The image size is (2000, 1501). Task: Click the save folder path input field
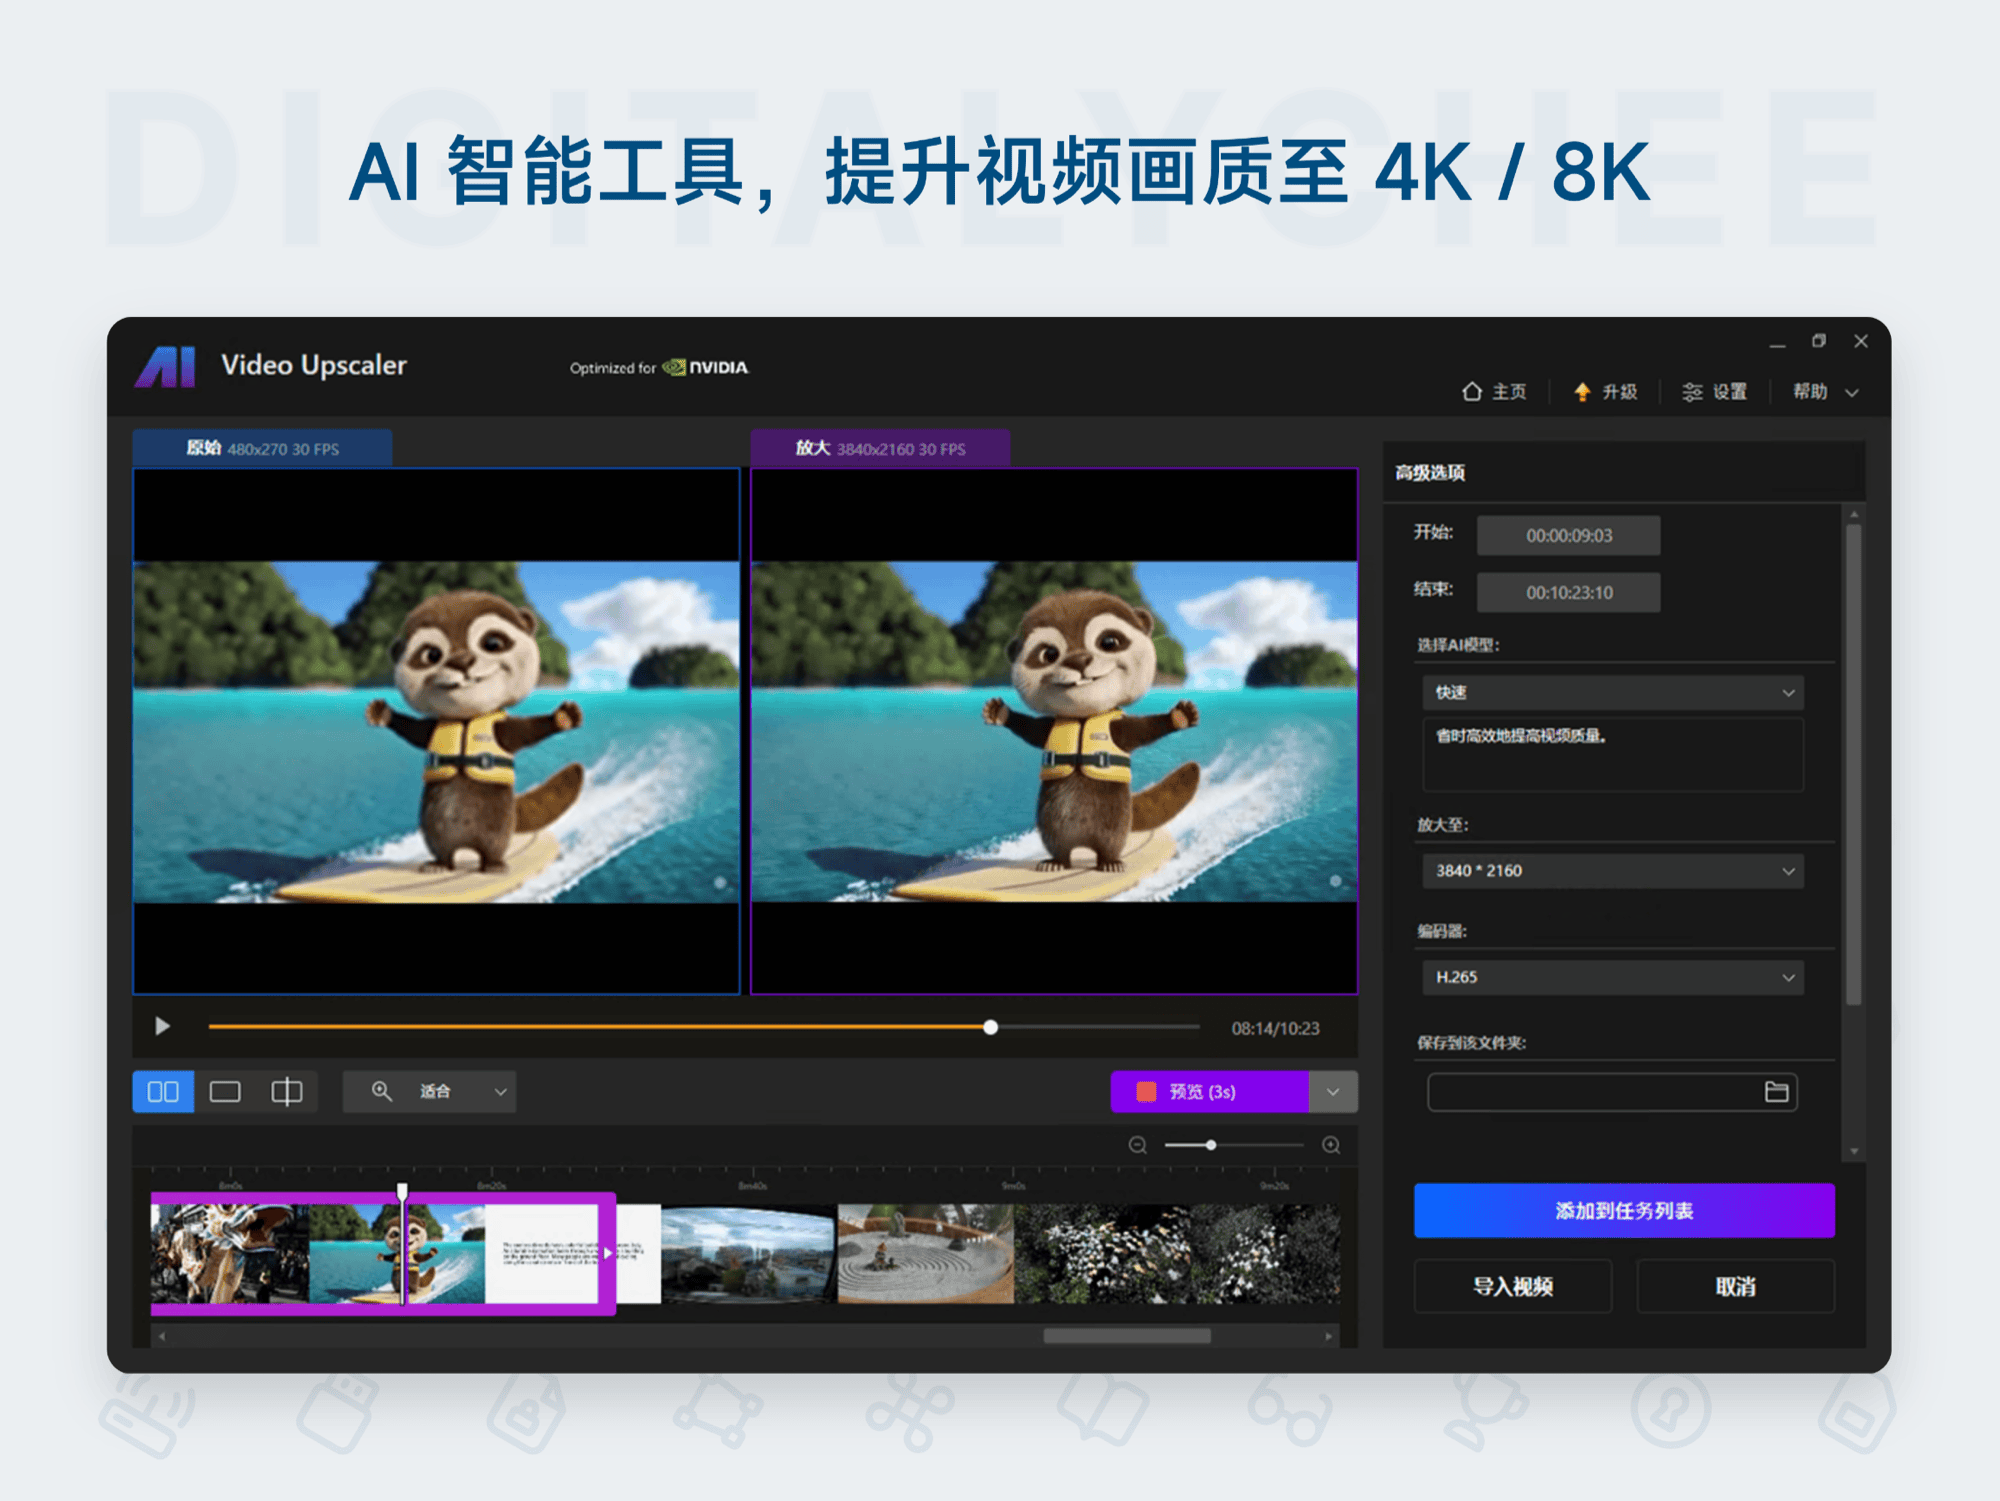tap(1593, 1092)
